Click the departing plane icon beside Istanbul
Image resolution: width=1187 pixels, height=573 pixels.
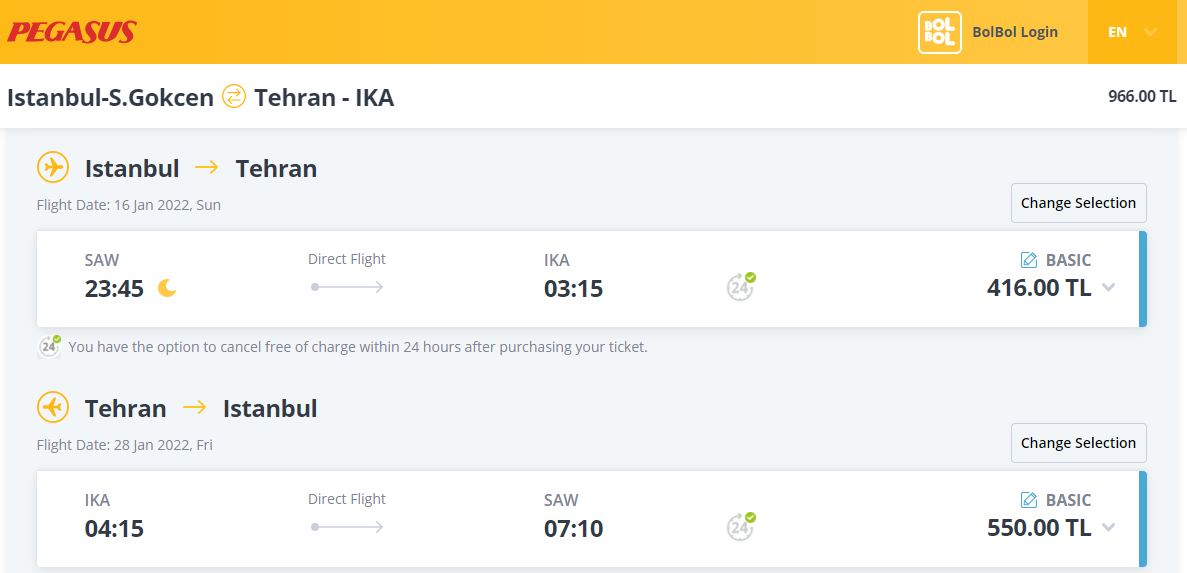(x=52, y=167)
